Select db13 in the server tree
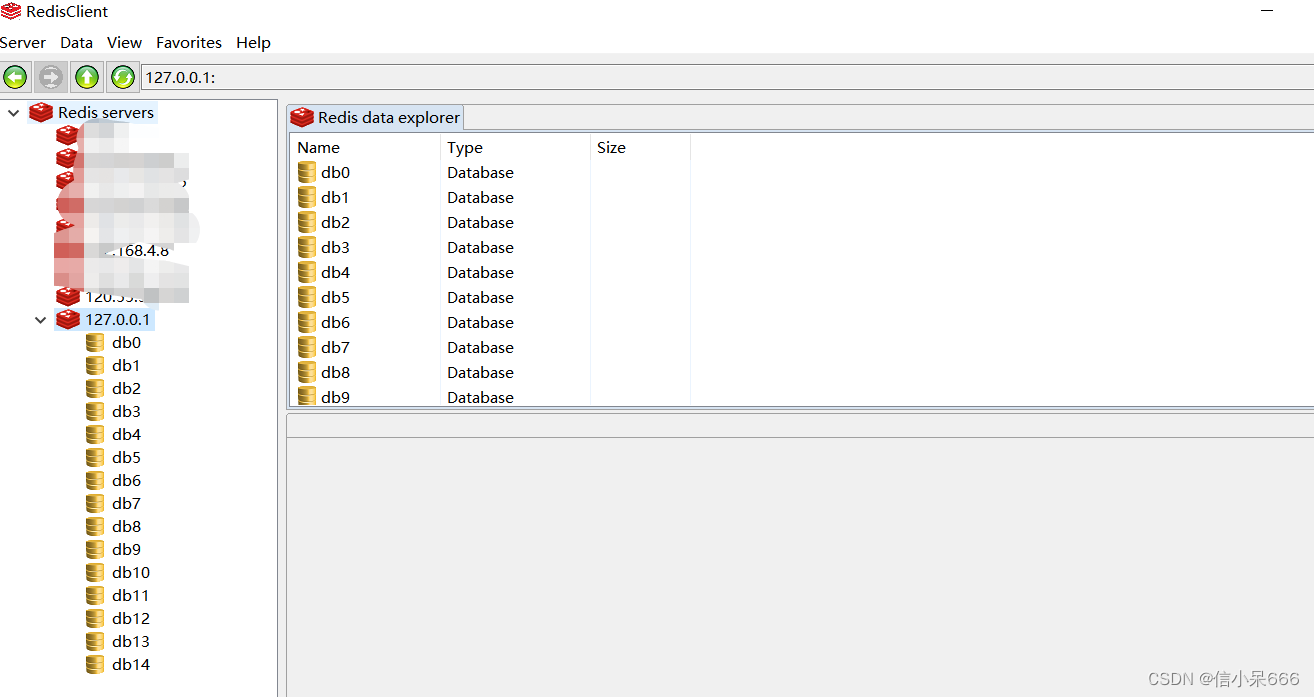The image size is (1314, 697). [x=131, y=642]
